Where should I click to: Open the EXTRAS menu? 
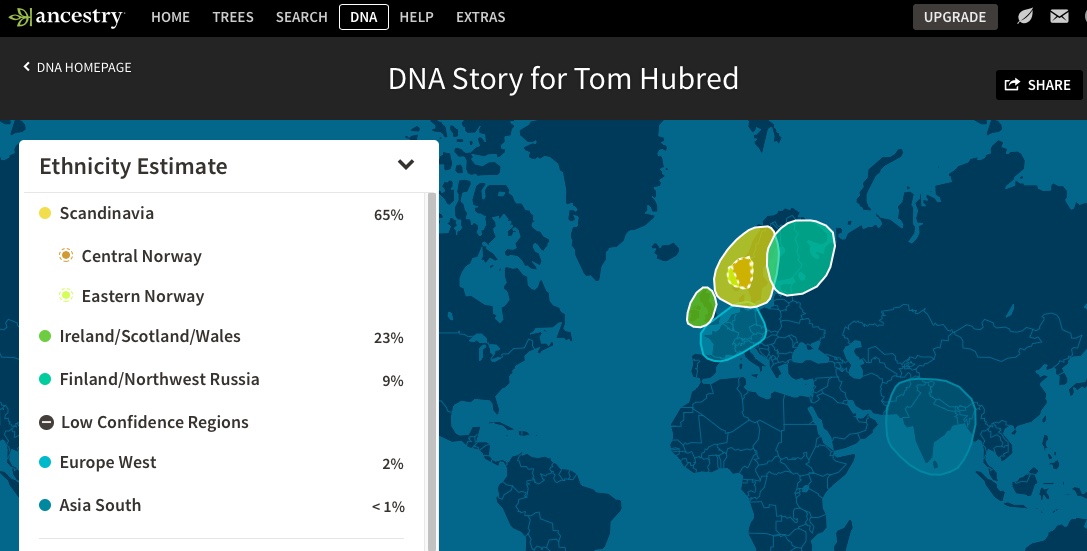point(480,17)
